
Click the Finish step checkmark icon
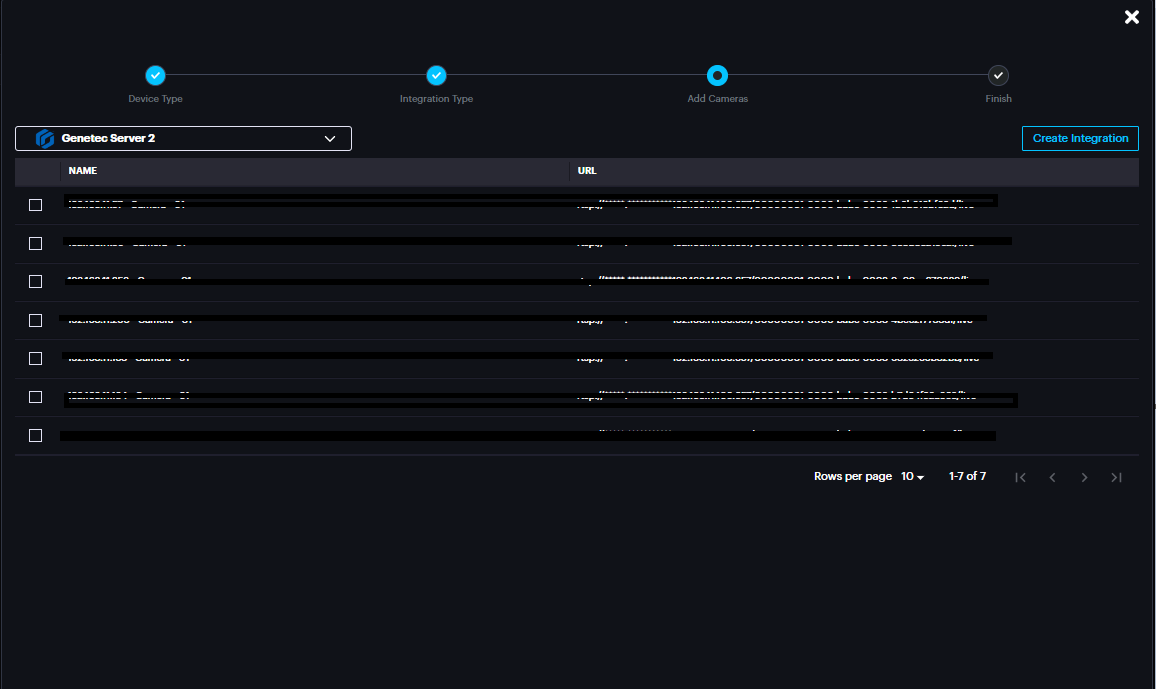[x=998, y=75]
